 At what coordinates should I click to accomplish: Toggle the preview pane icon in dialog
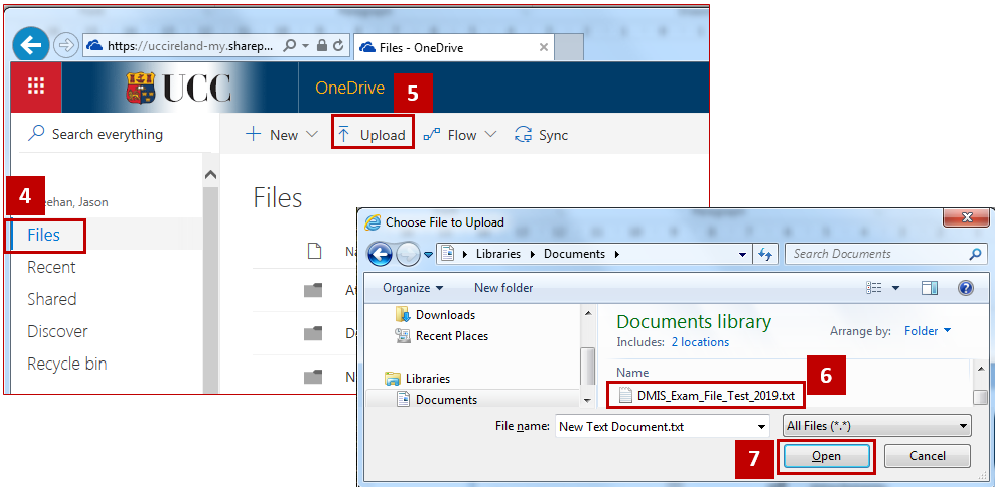pos(930,288)
